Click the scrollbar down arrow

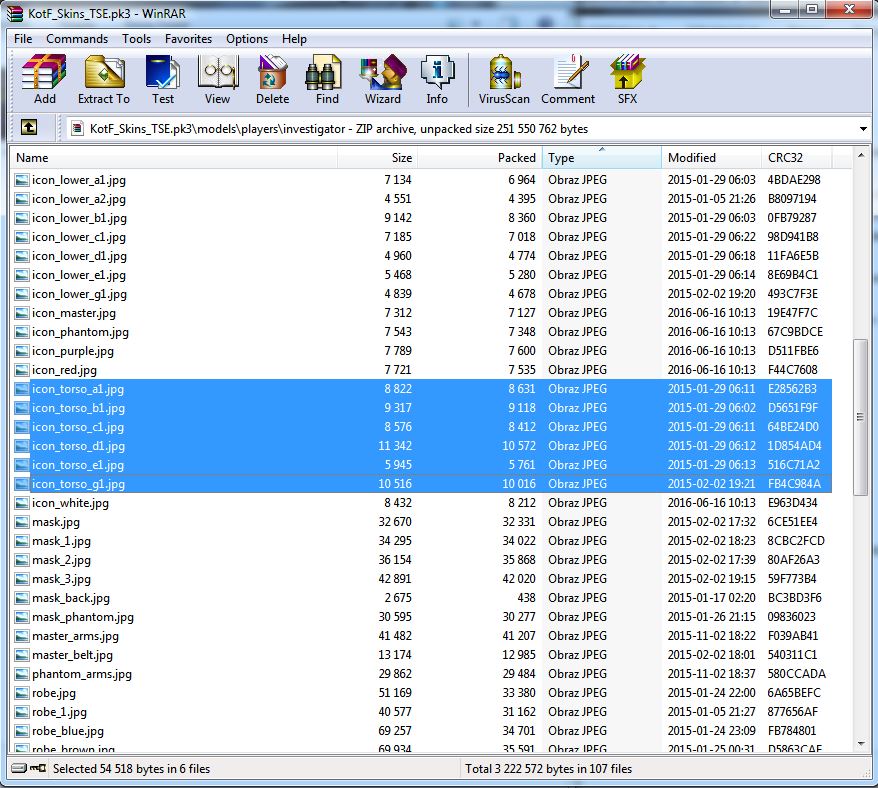860,744
